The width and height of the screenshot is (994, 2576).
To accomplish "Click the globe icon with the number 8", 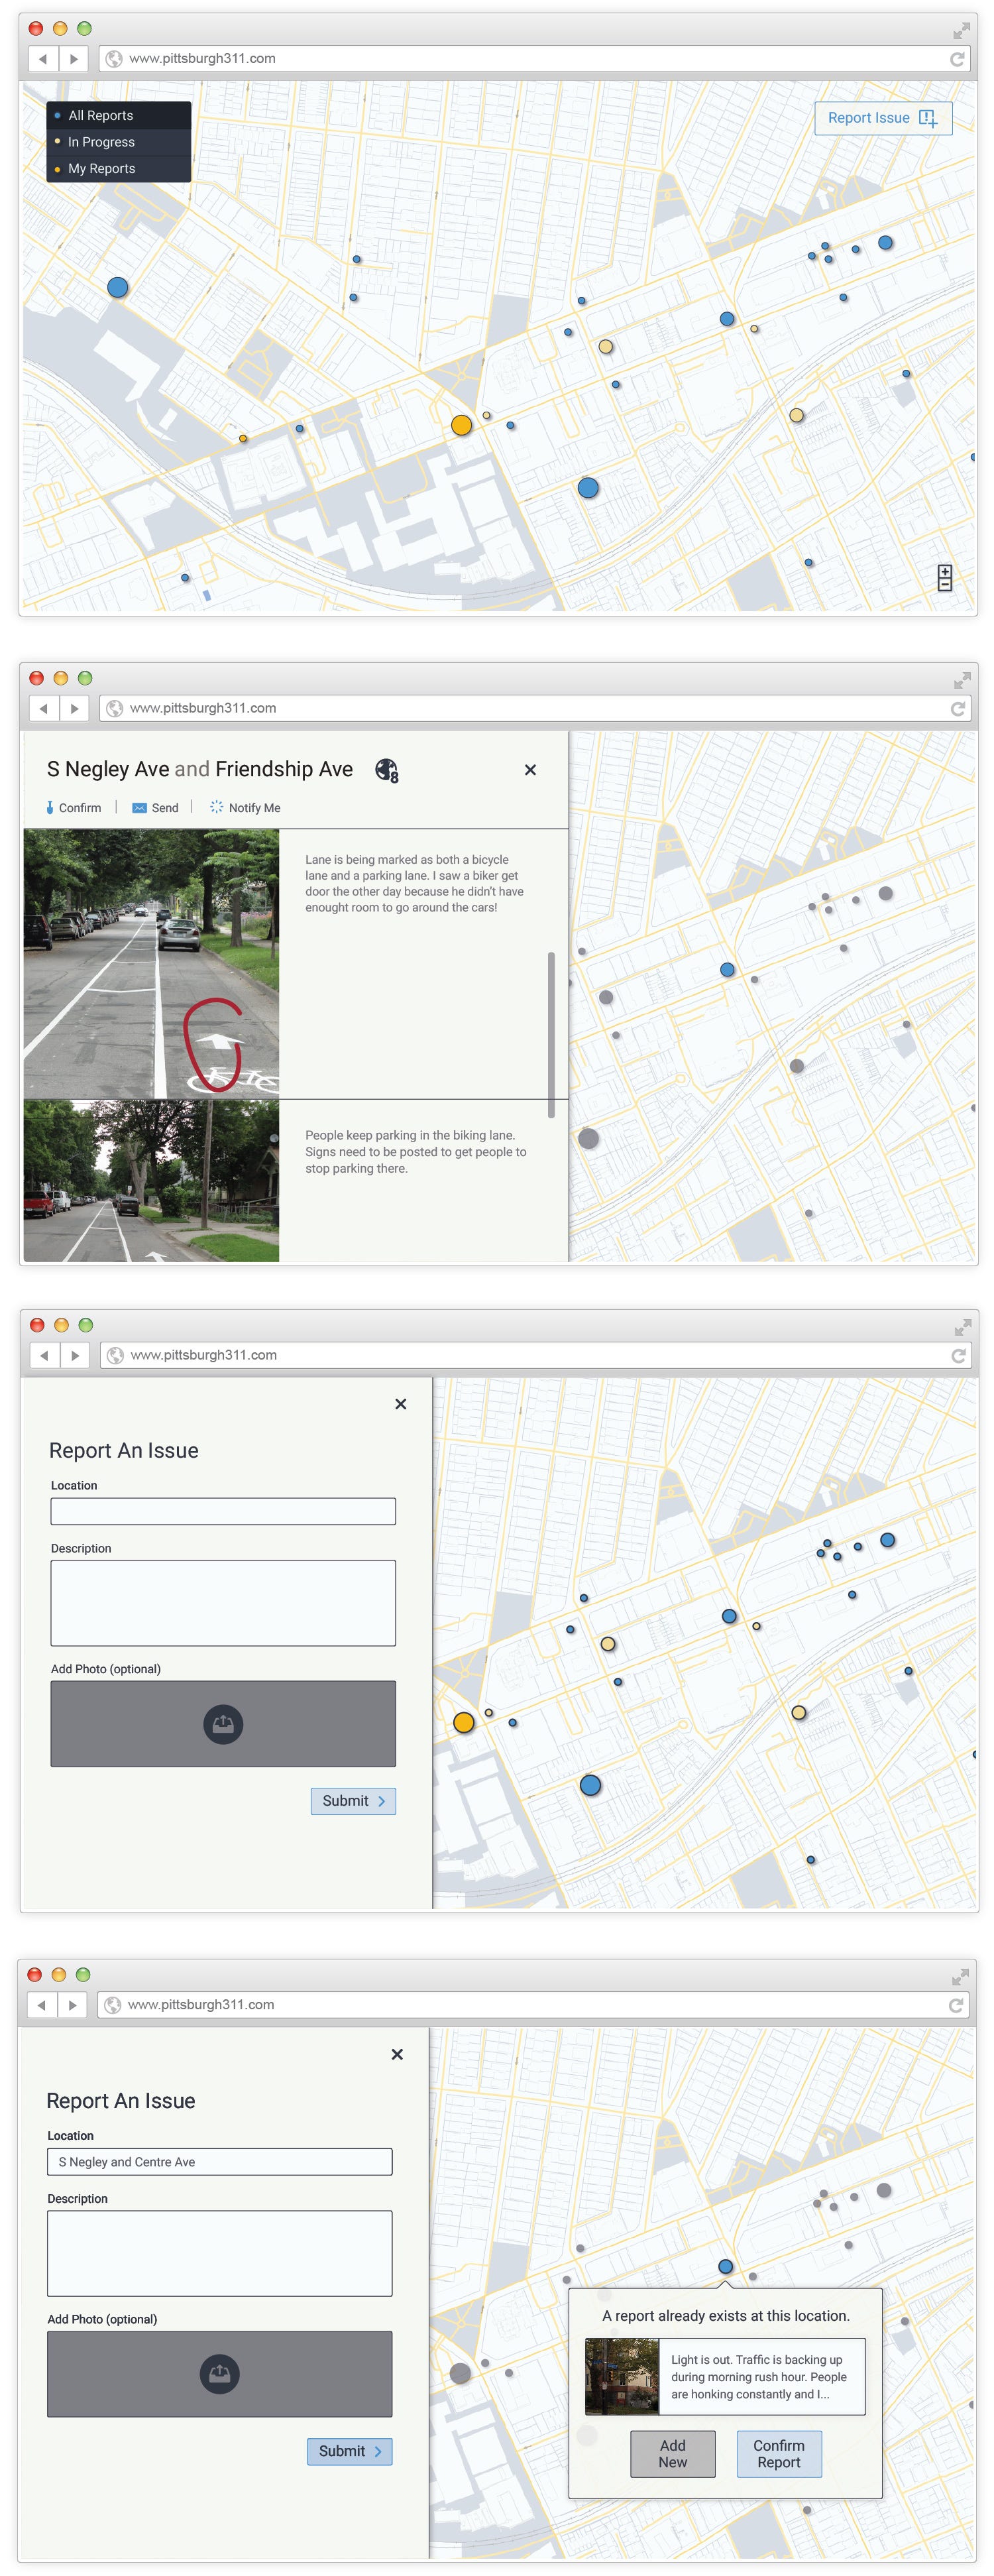I will pos(387,770).
